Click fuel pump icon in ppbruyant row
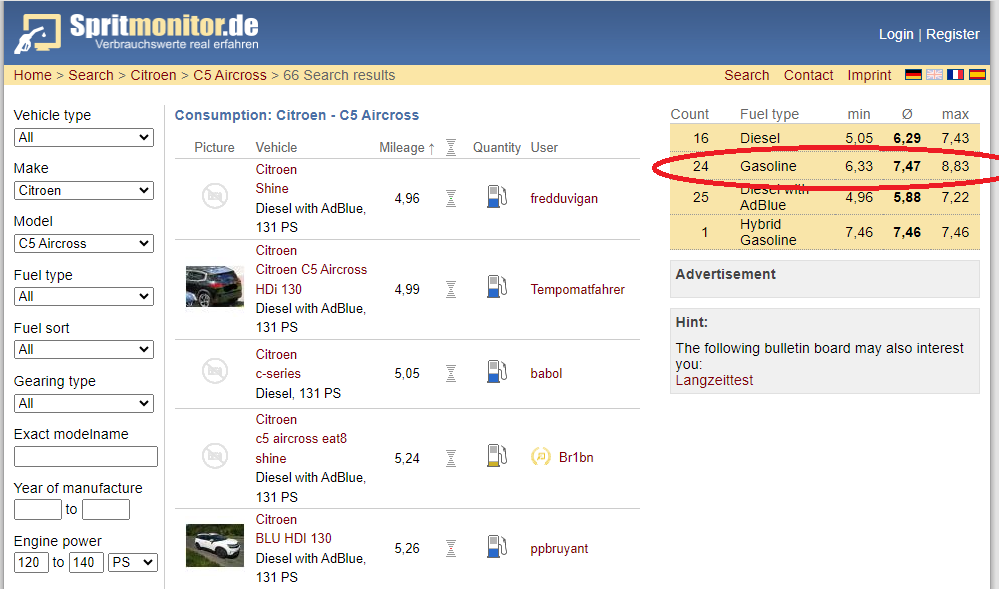This screenshot has width=999, height=589. click(x=496, y=546)
